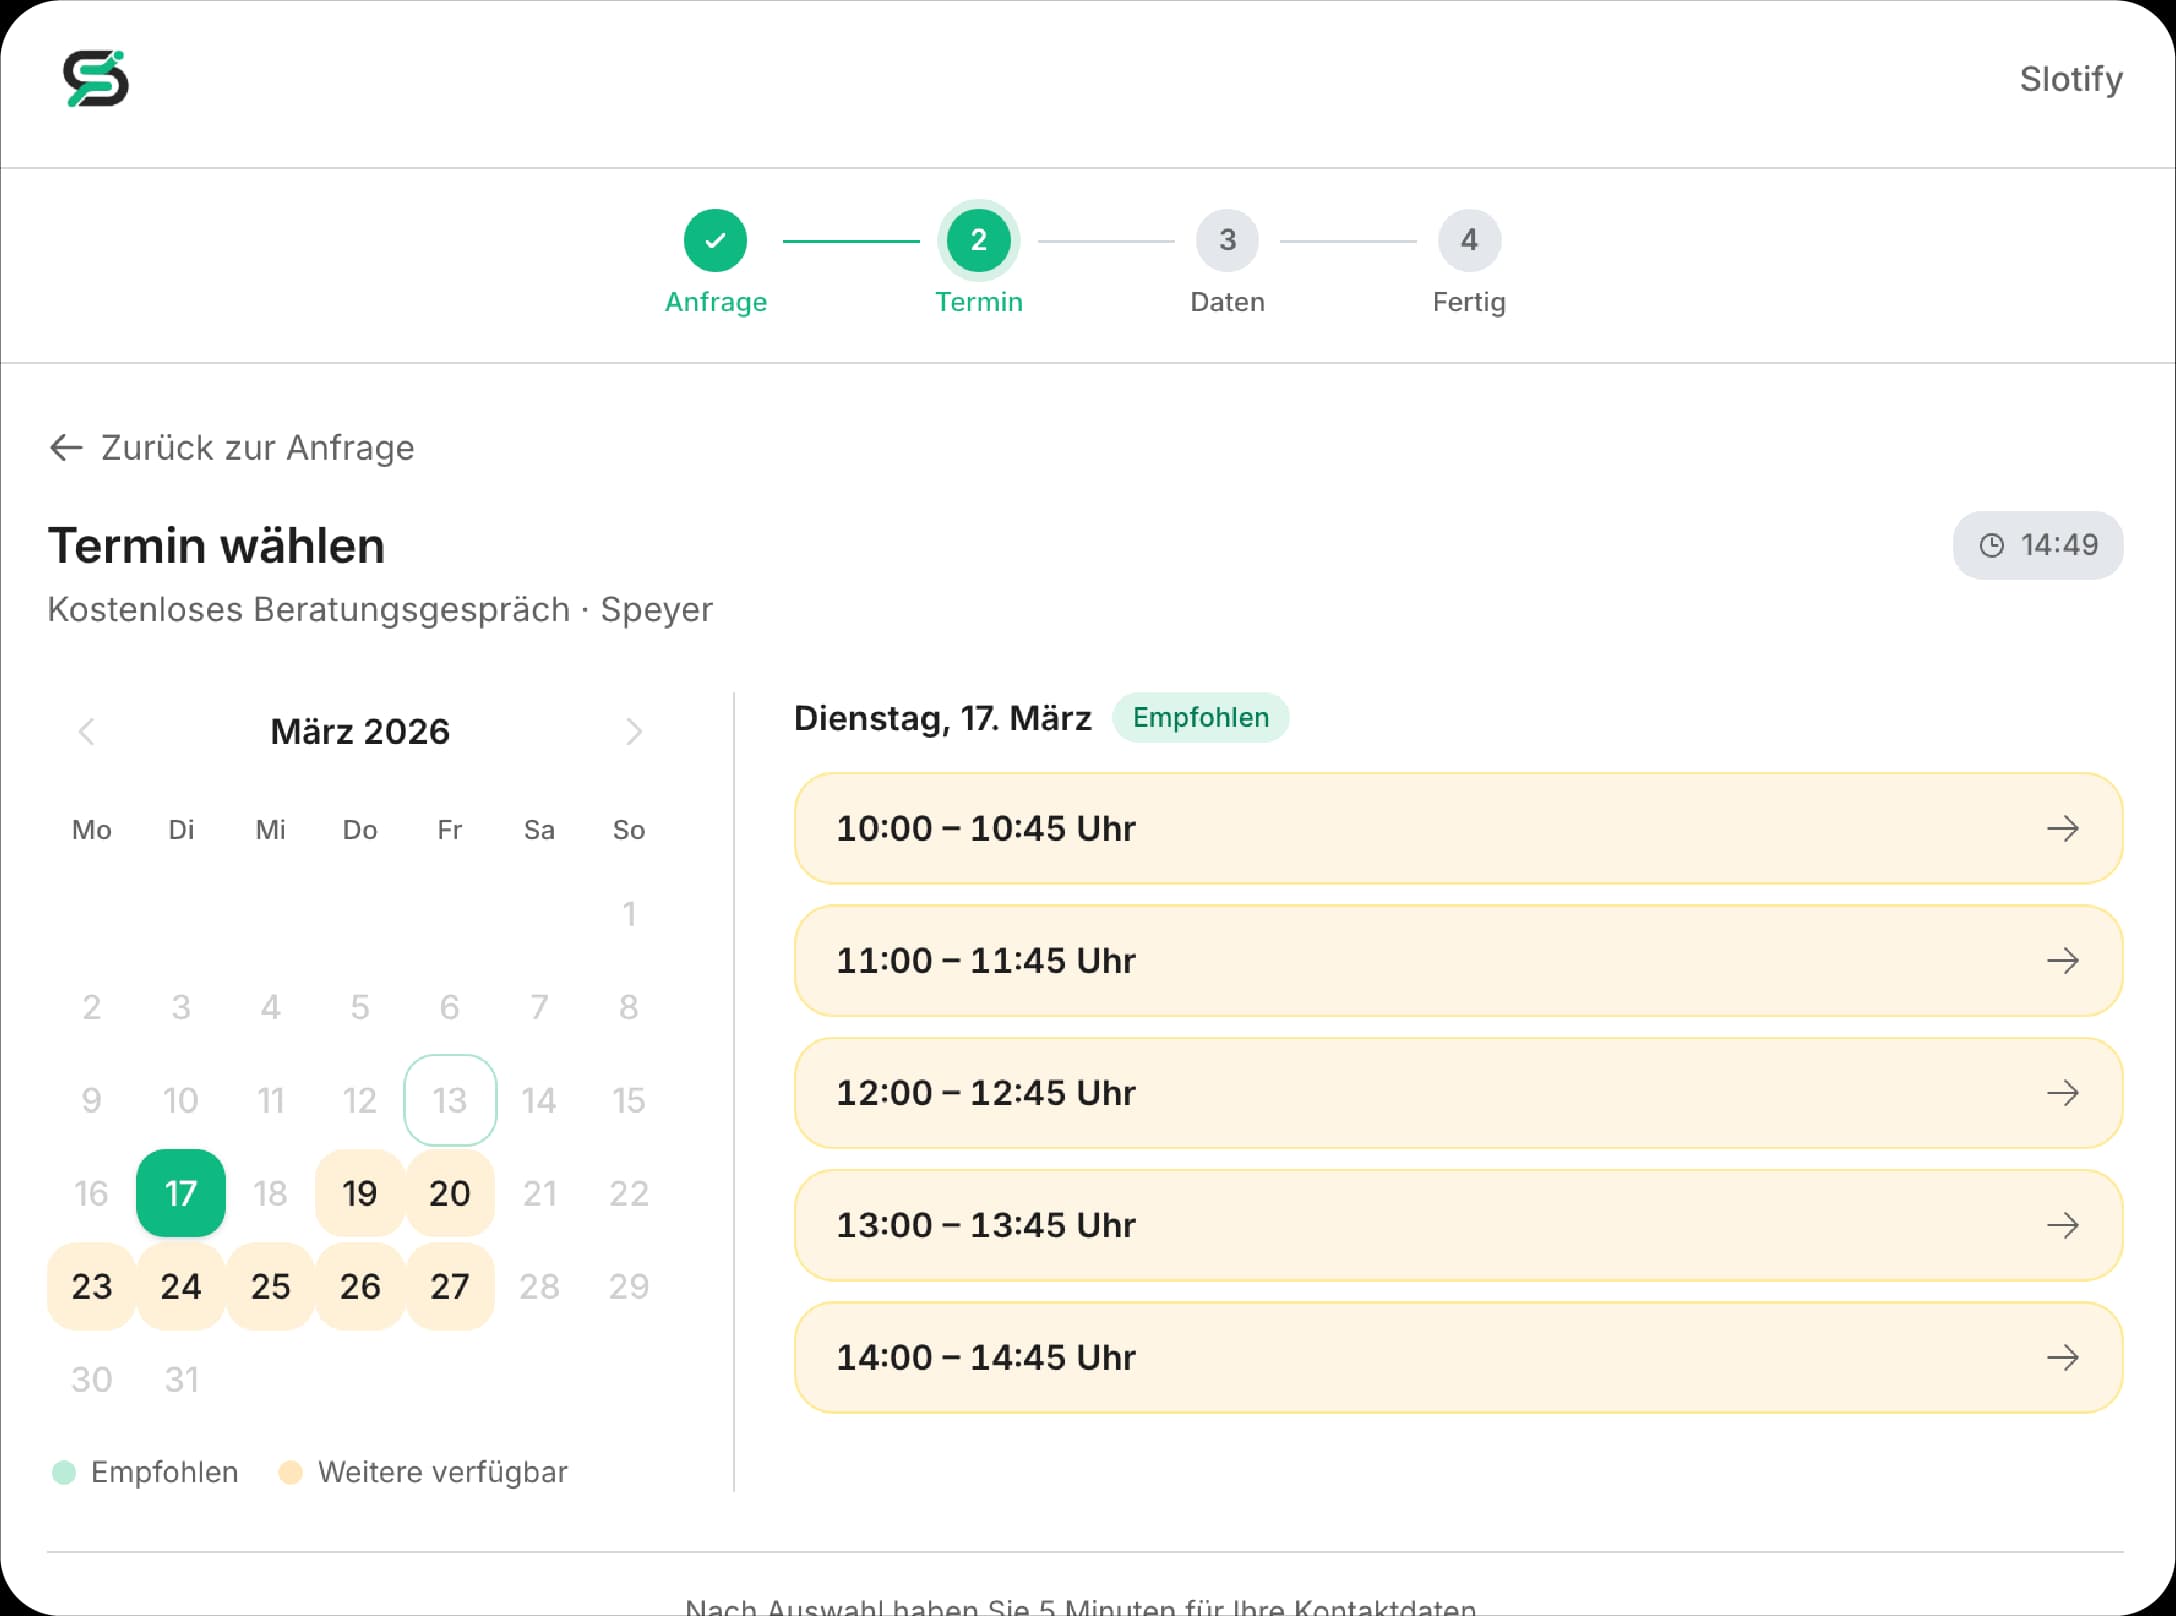The width and height of the screenshot is (2176, 1616).
Task: Open step 3 Daten in stepper
Action: click(x=1227, y=240)
